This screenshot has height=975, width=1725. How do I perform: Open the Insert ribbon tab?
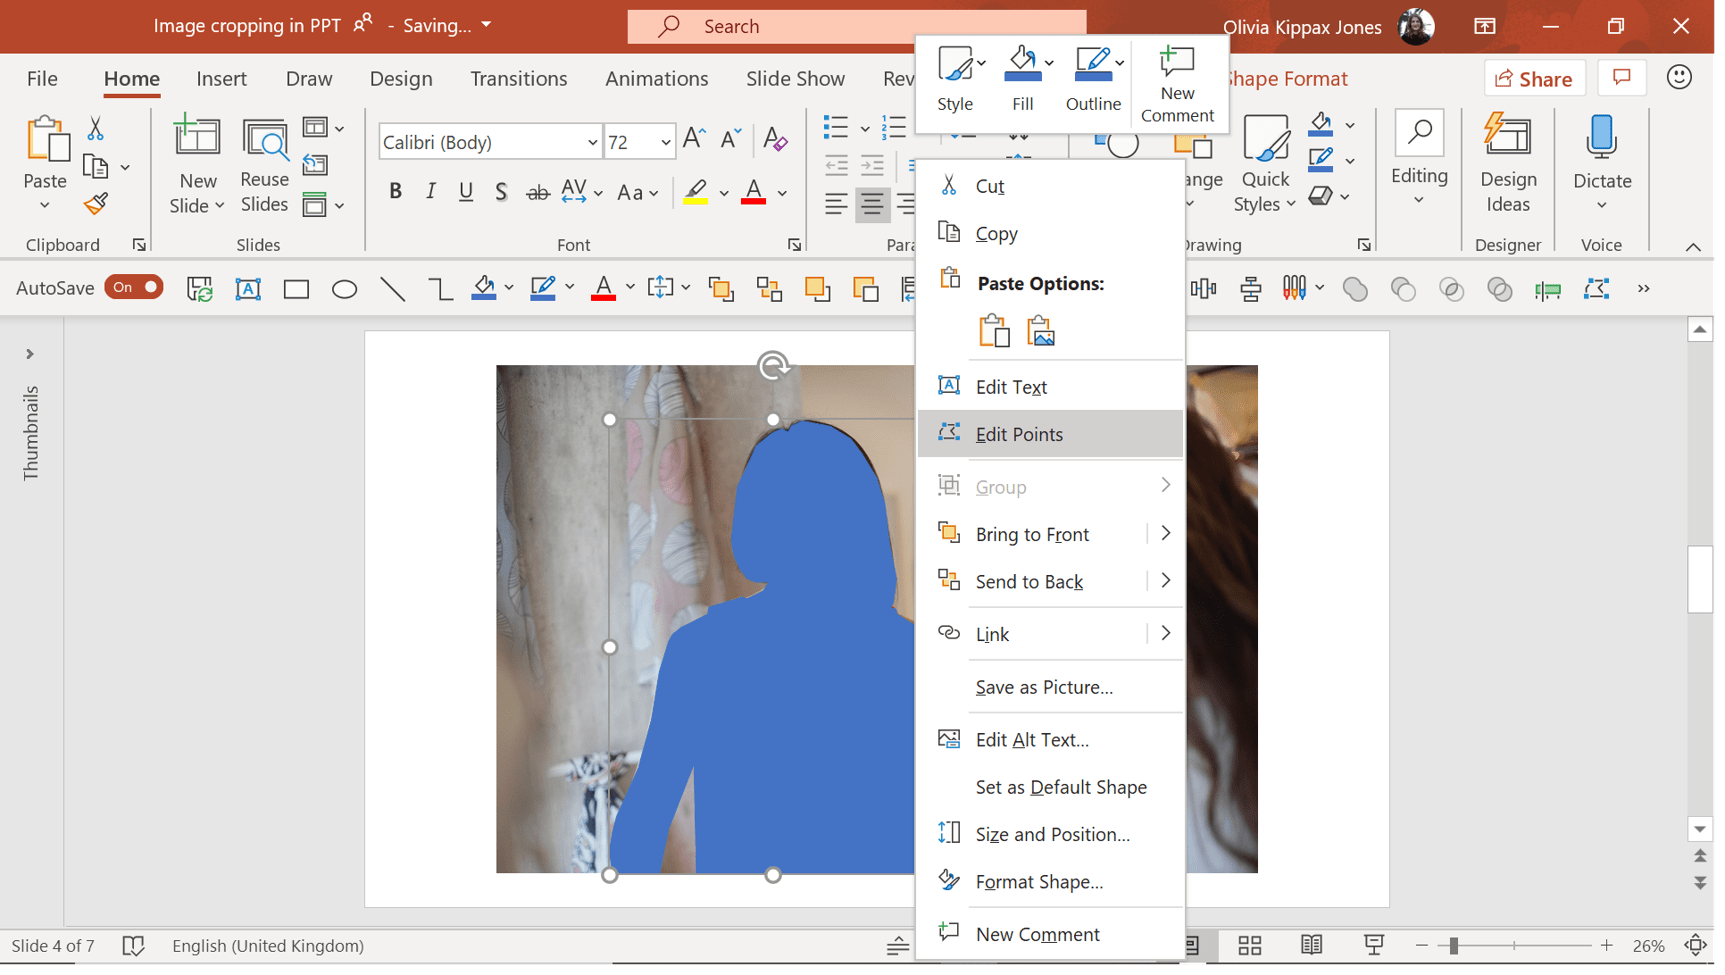point(223,79)
